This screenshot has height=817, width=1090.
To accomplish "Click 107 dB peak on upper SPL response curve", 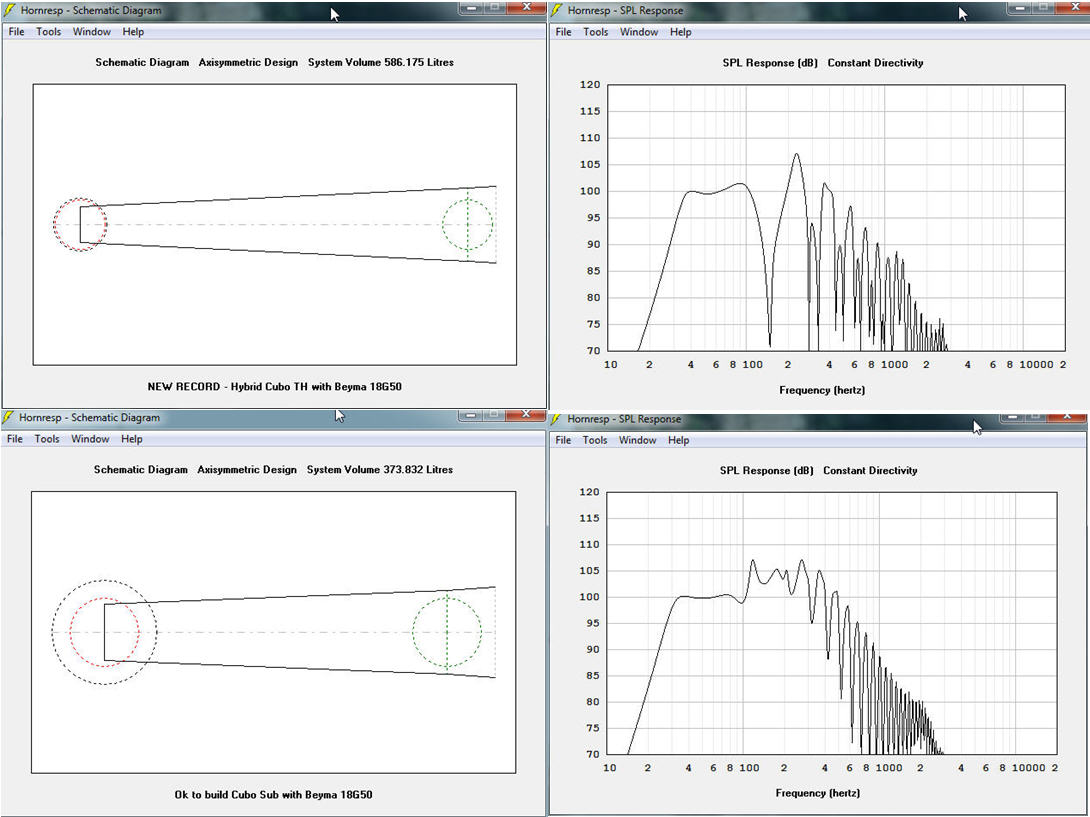I will click(797, 154).
